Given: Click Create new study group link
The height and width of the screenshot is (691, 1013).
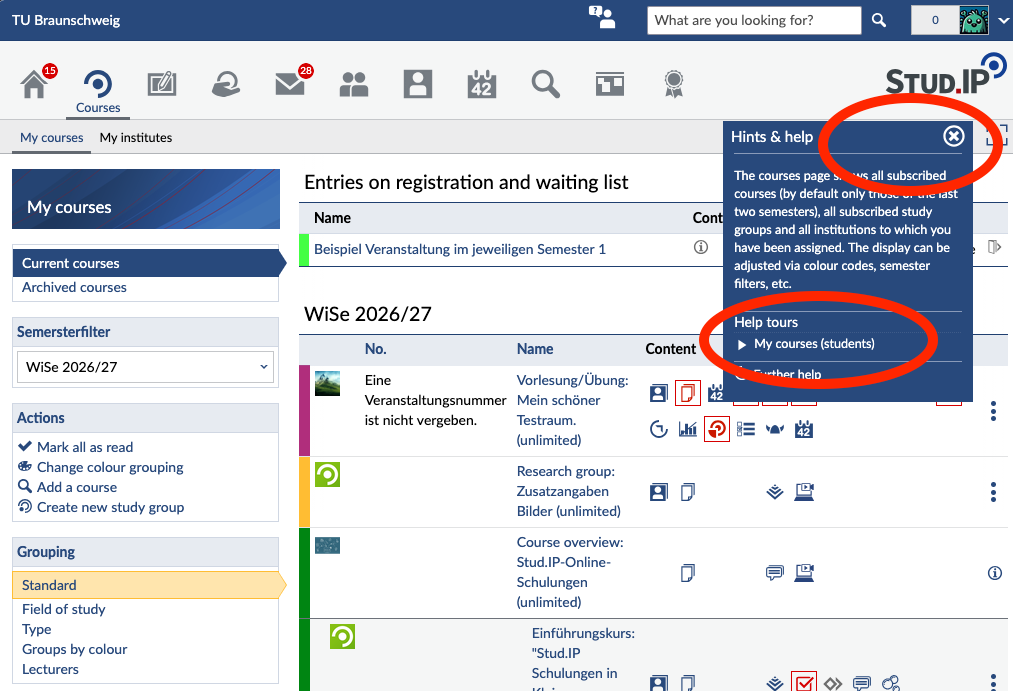Looking at the screenshot, I should click(x=110, y=507).
